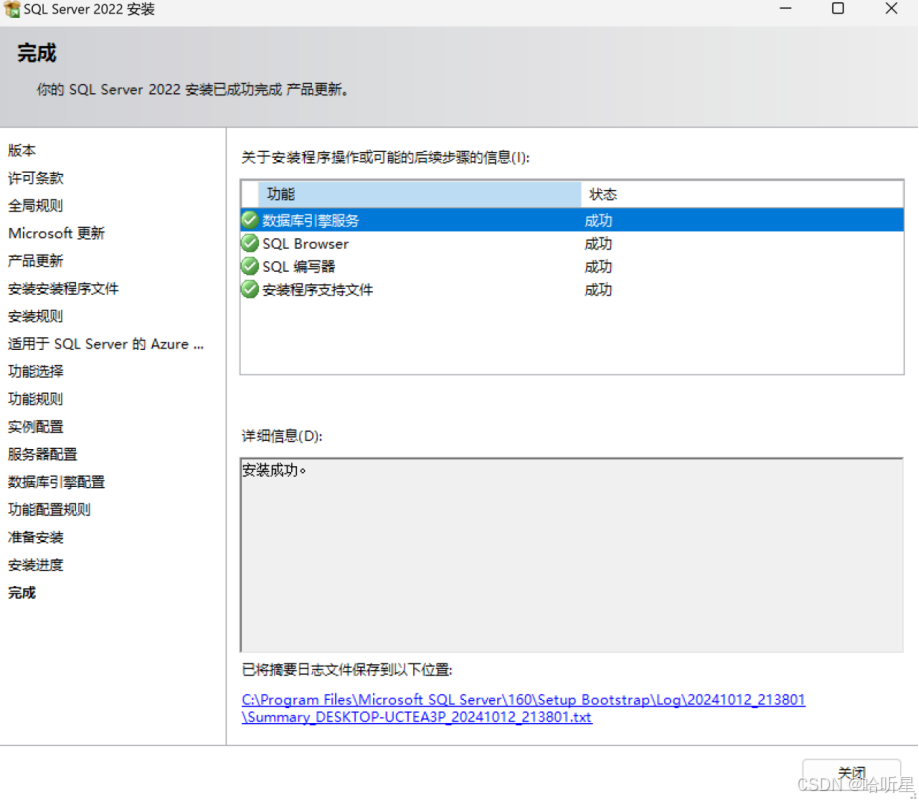Image resolution: width=919 pixels, height=800 pixels.
Task: Click the 详细信息(D): label
Action: click(282, 435)
